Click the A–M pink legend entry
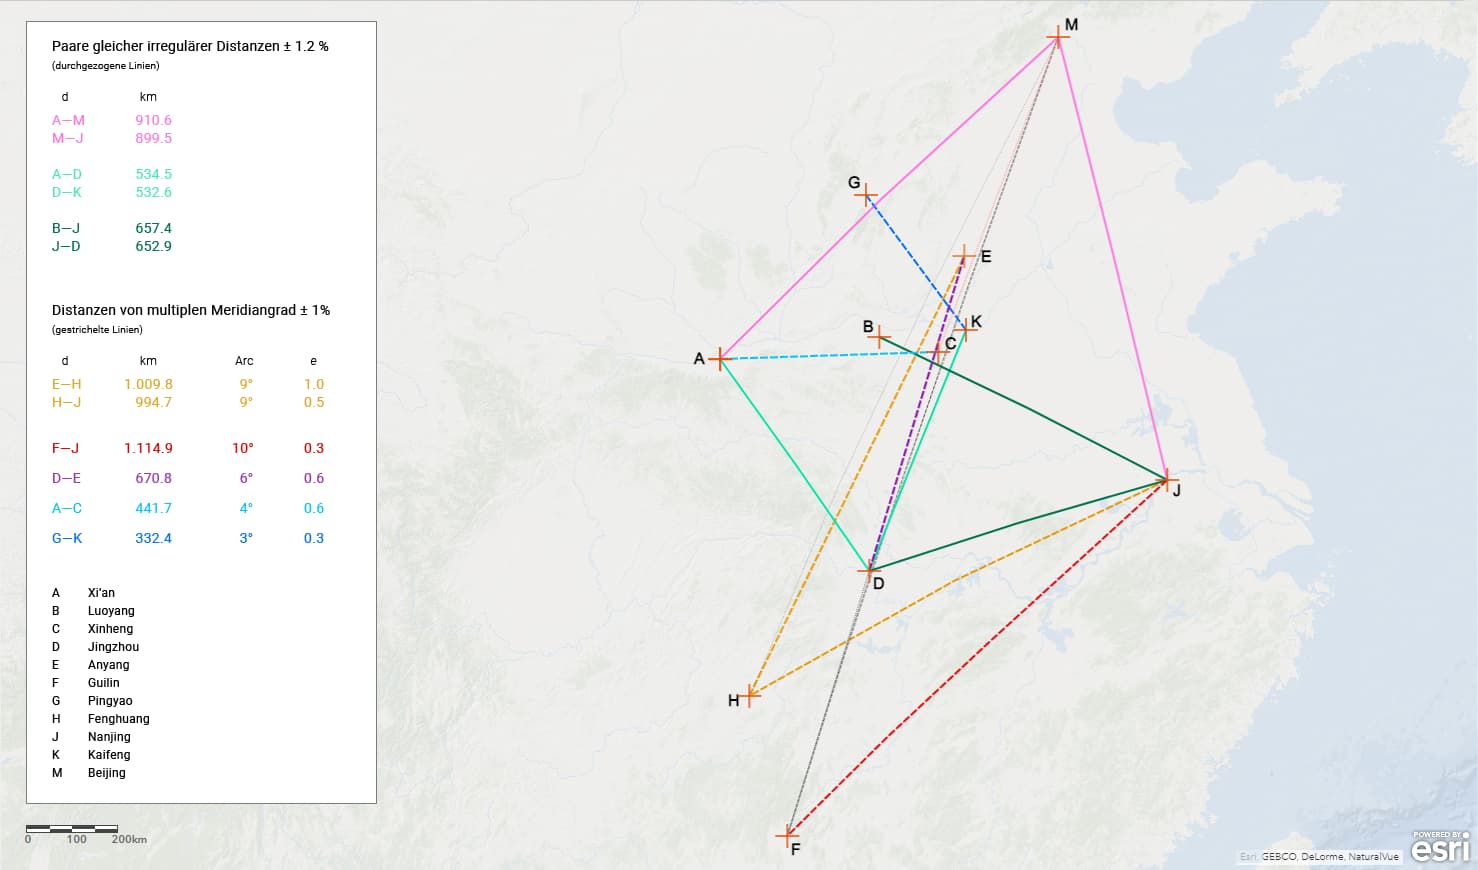This screenshot has height=870, width=1478. point(111,120)
